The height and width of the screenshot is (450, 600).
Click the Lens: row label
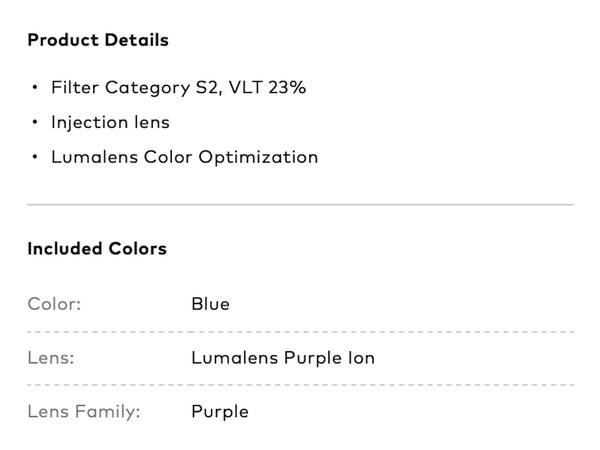click(x=51, y=357)
